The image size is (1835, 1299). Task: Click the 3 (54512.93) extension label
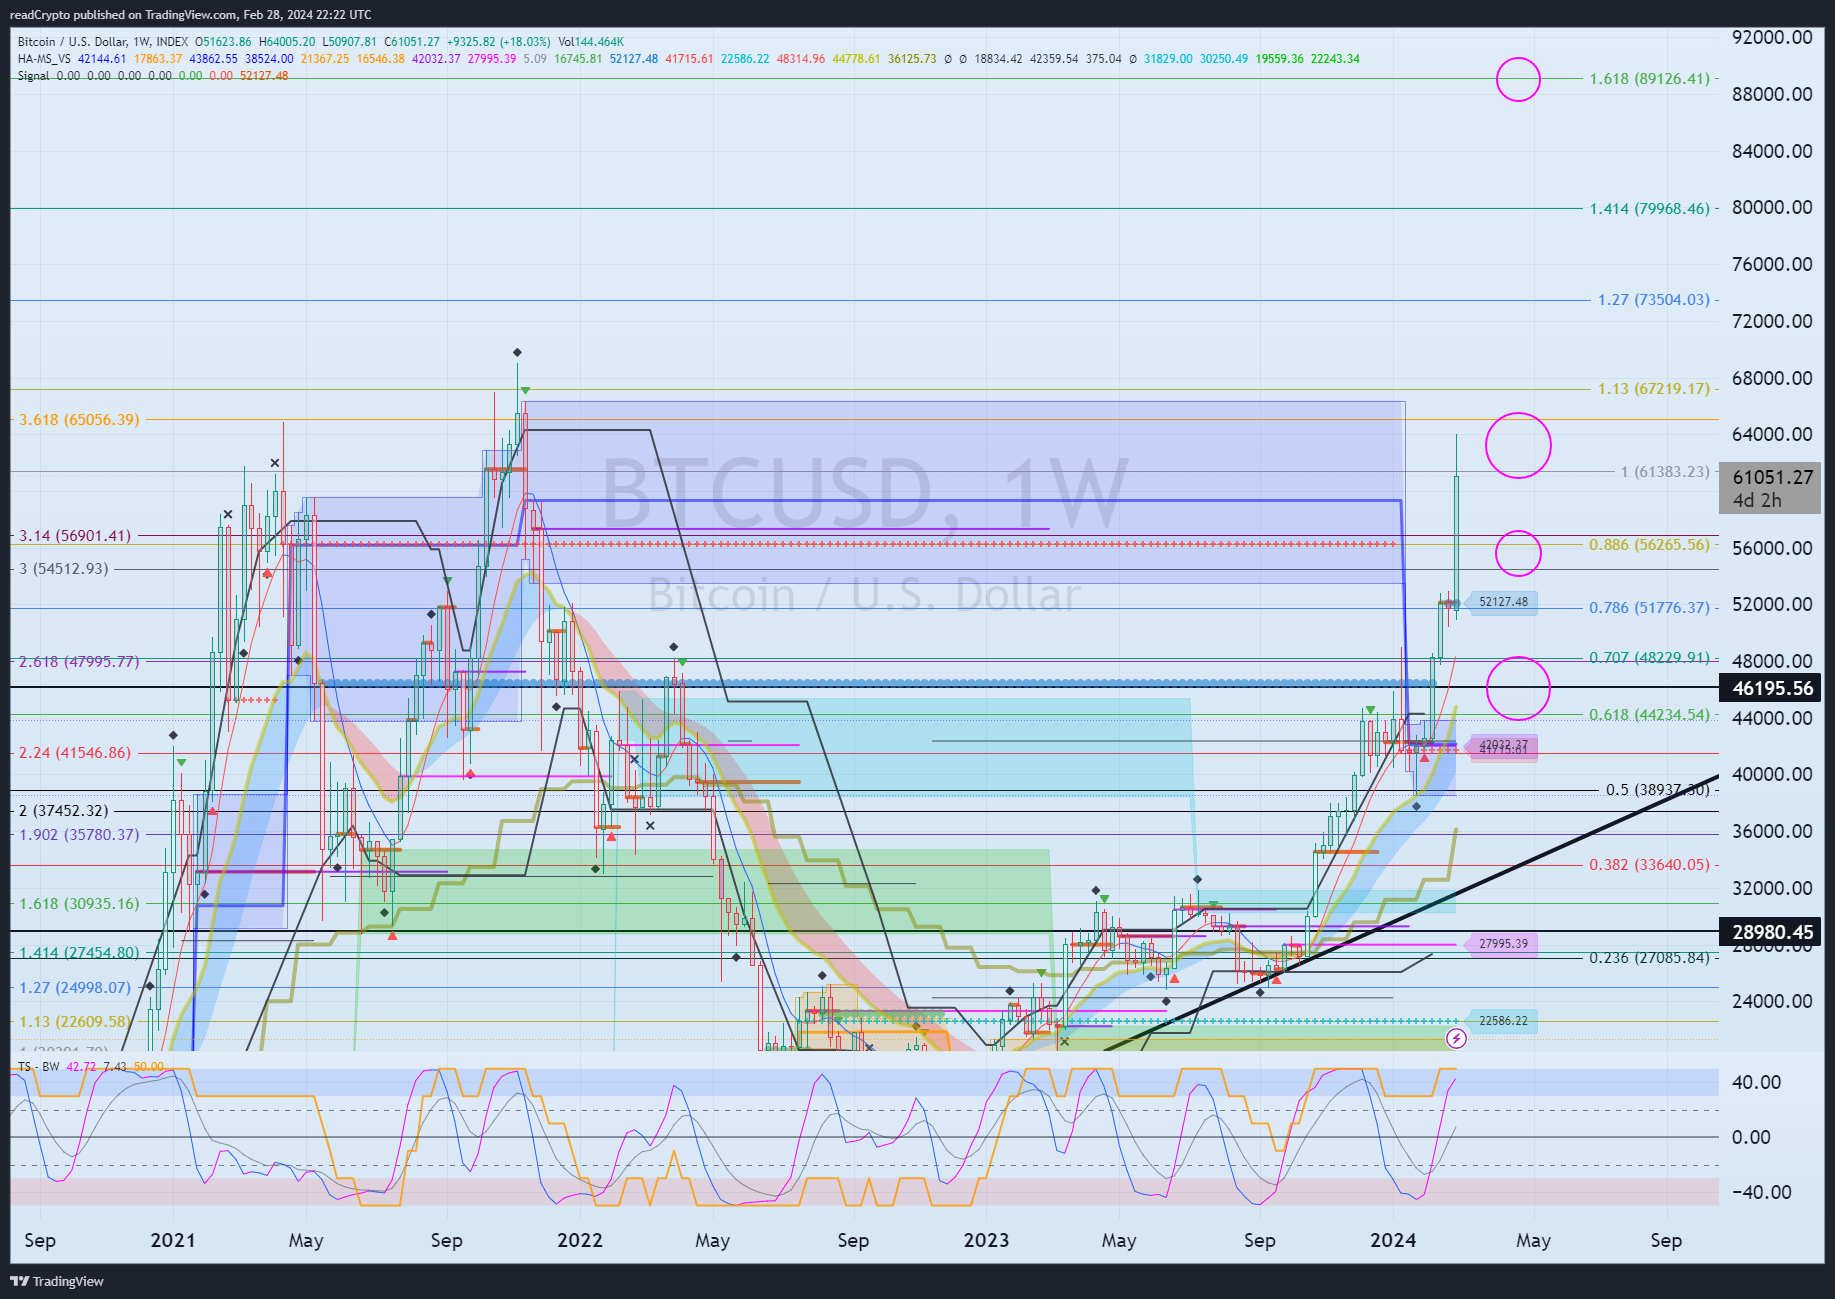64,569
